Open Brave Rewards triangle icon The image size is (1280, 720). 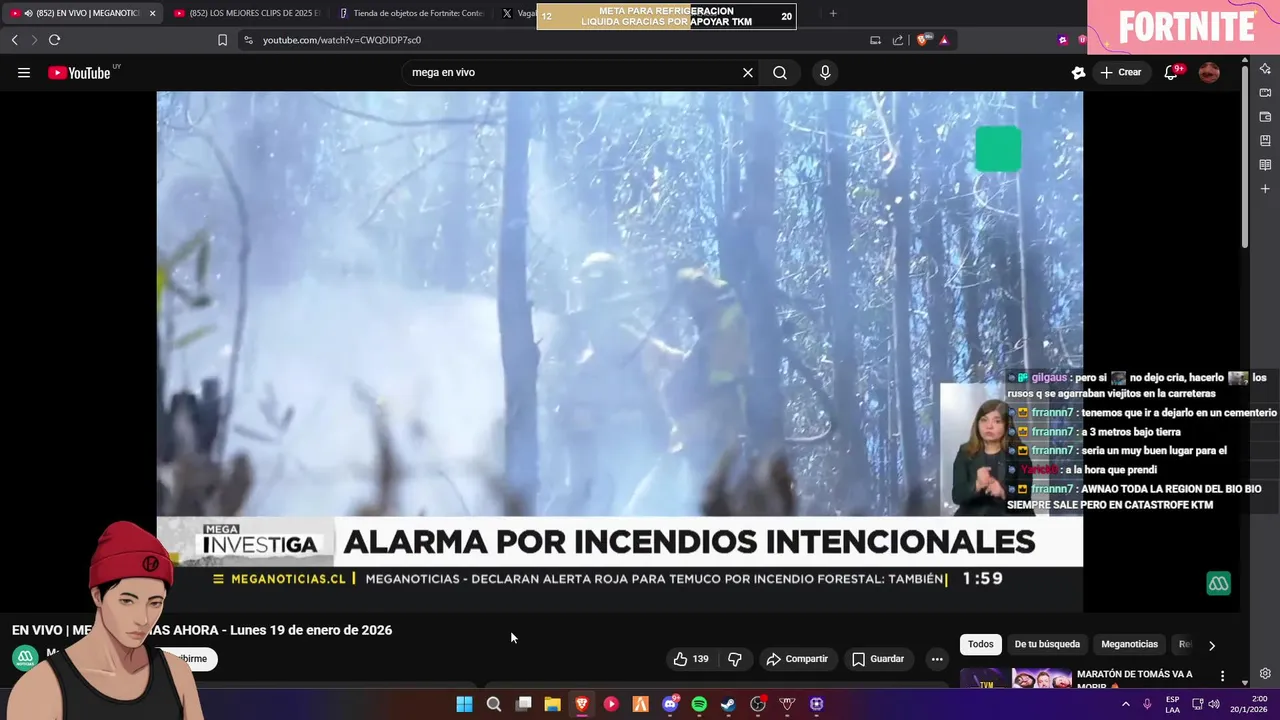944,40
